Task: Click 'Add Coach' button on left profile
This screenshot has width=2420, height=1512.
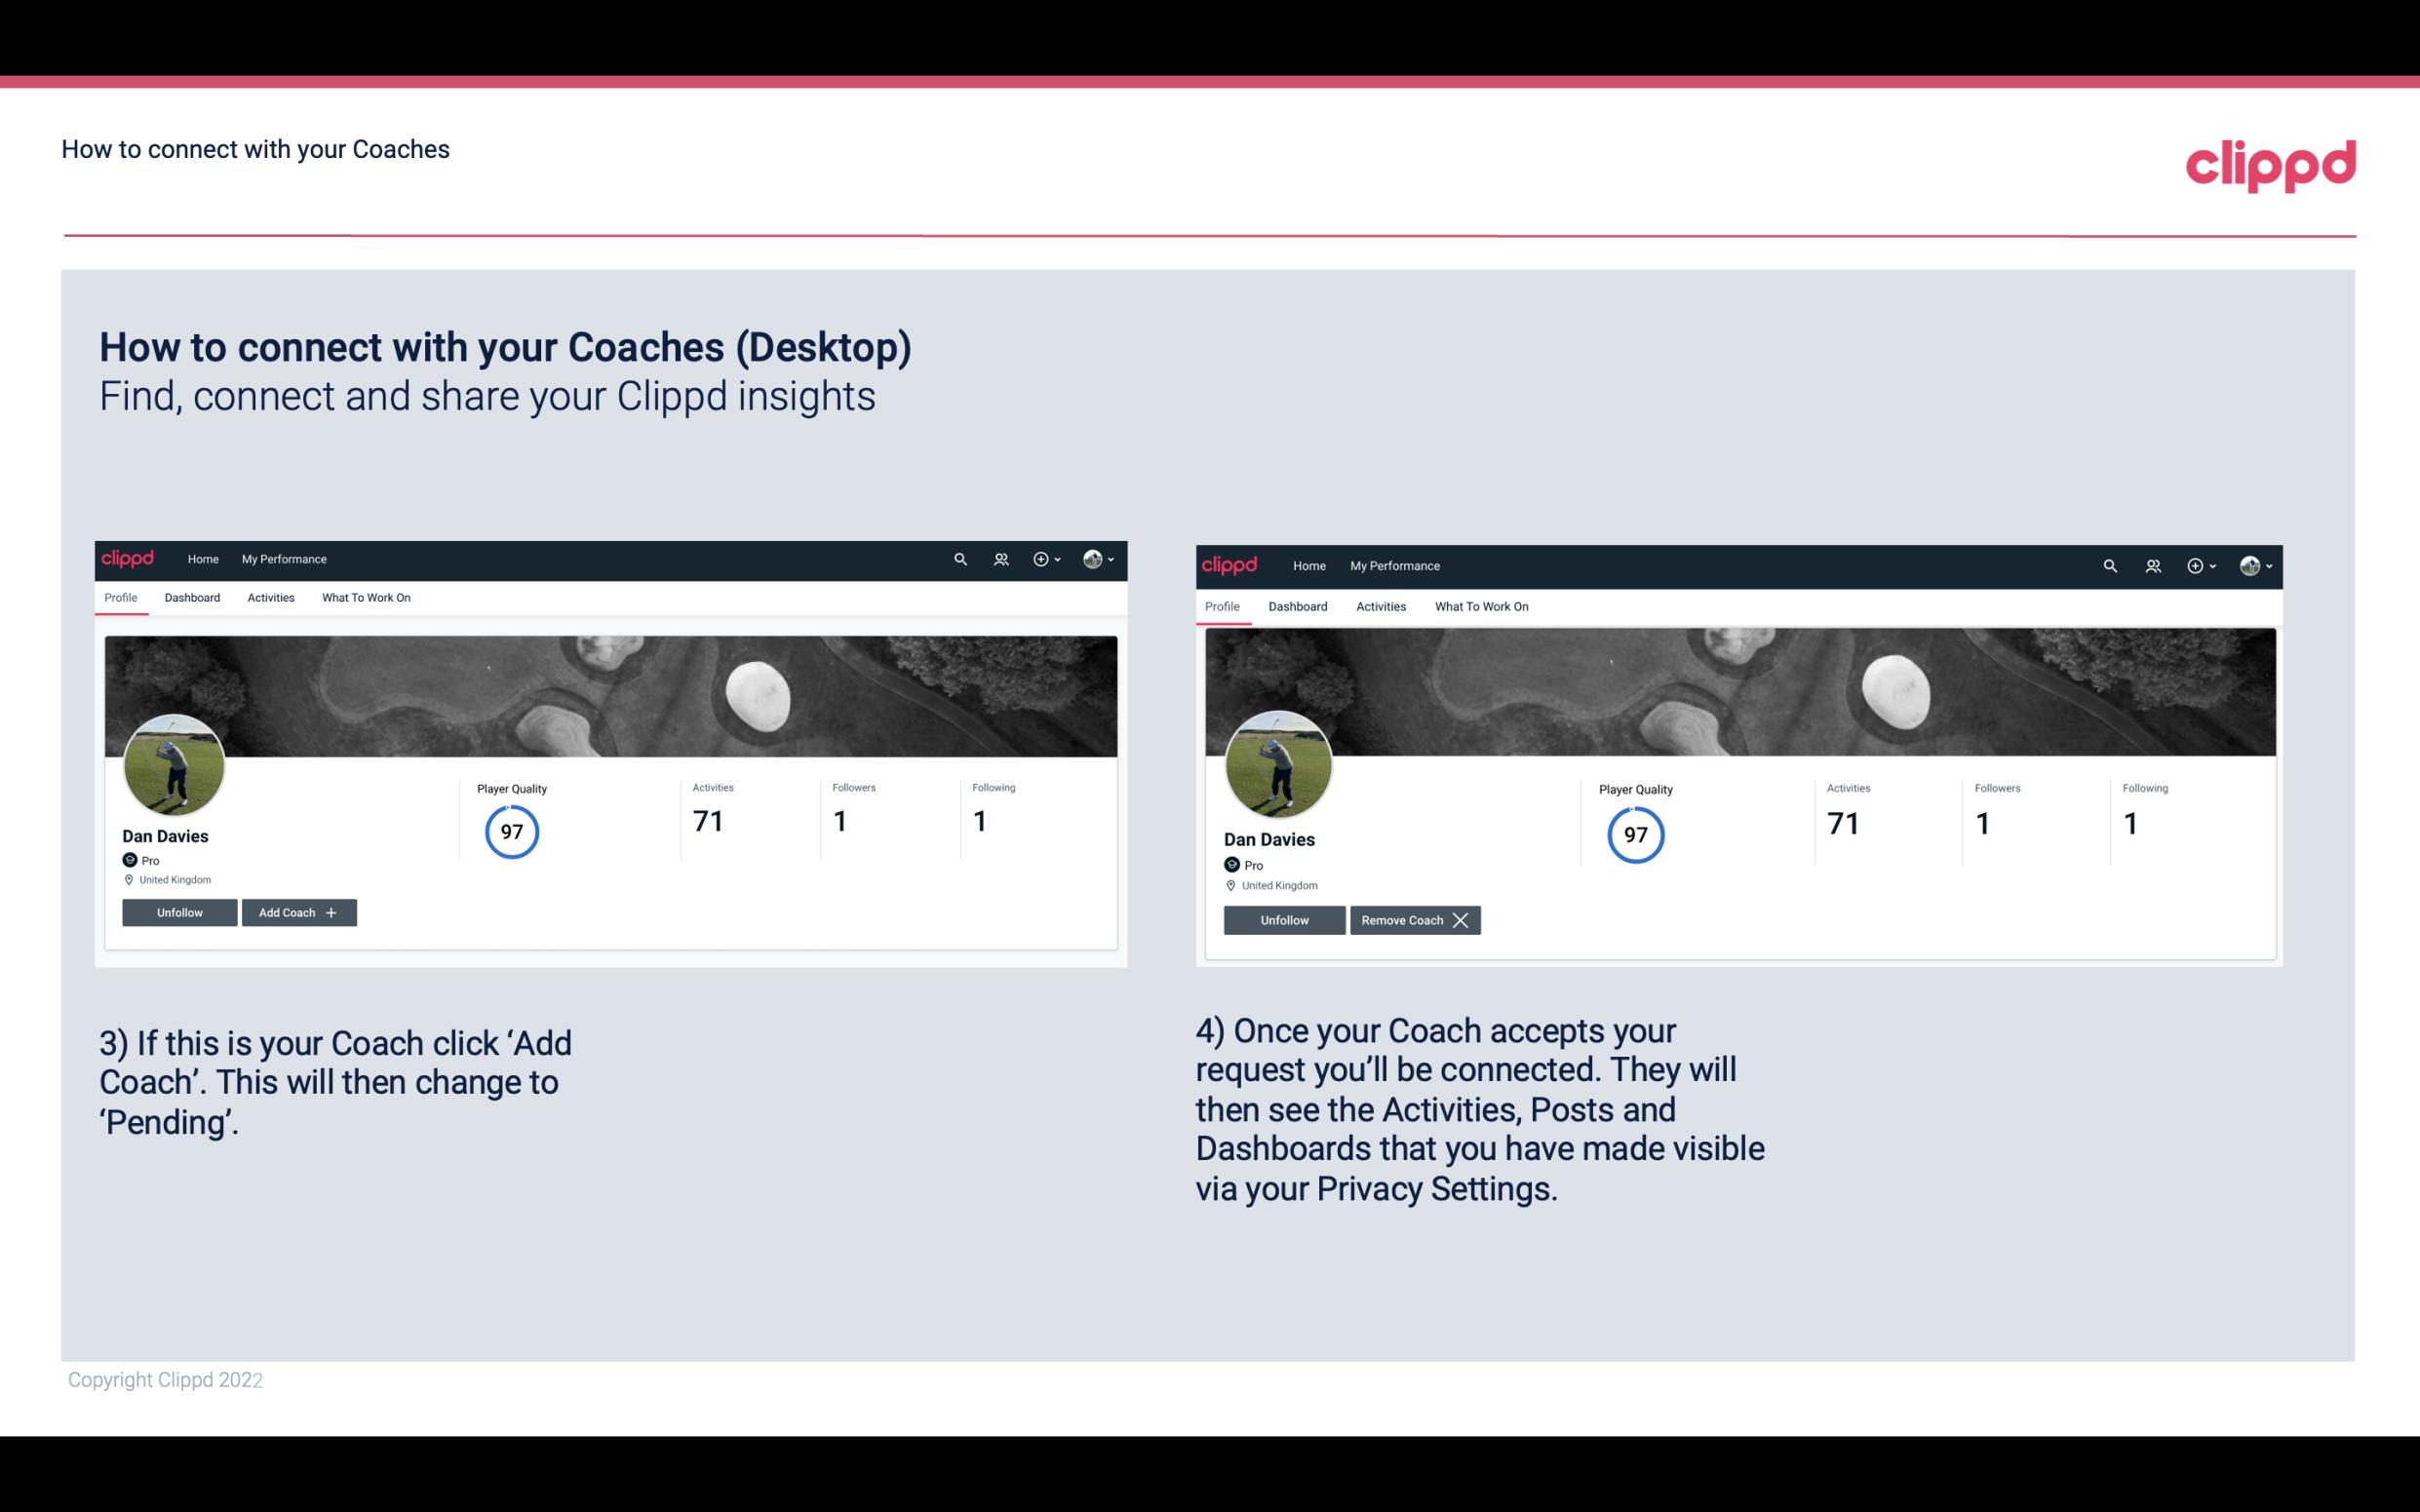Action: coord(299,911)
